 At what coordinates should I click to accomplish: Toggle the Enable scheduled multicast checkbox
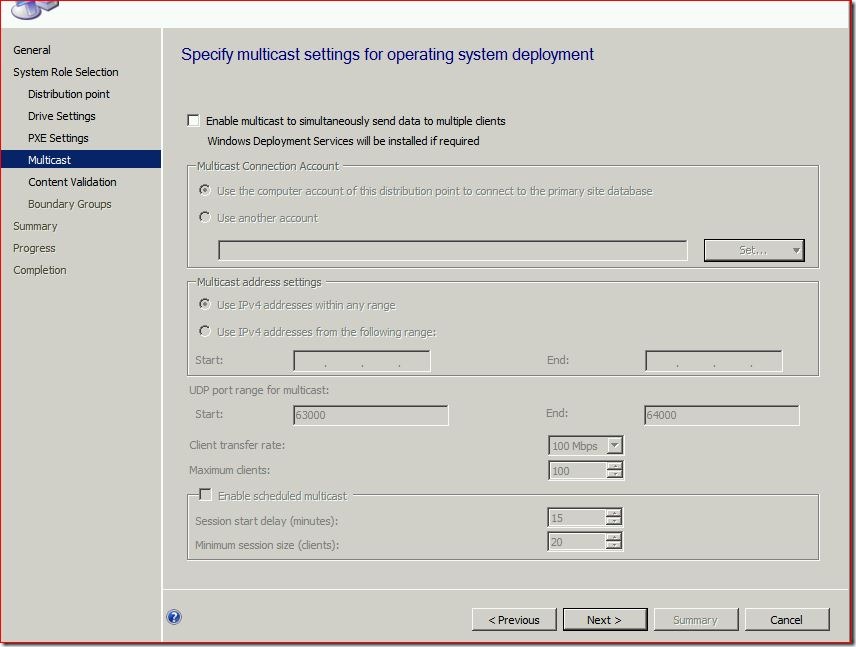coord(205,495)
